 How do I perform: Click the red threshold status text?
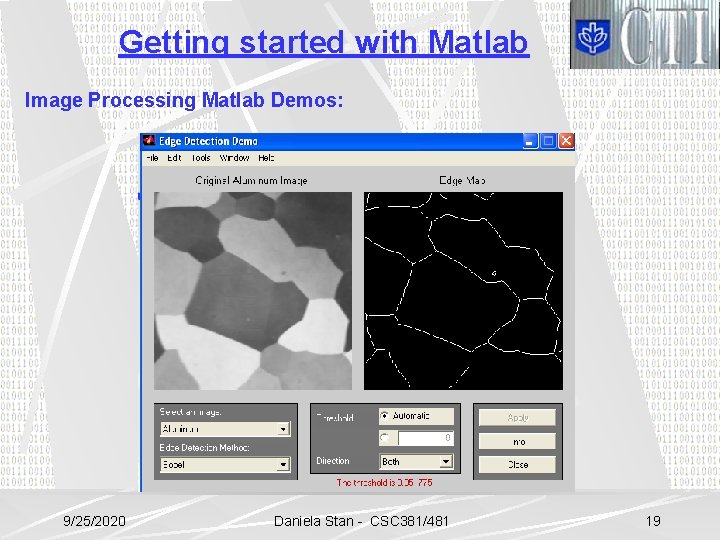tap(384, 483)
